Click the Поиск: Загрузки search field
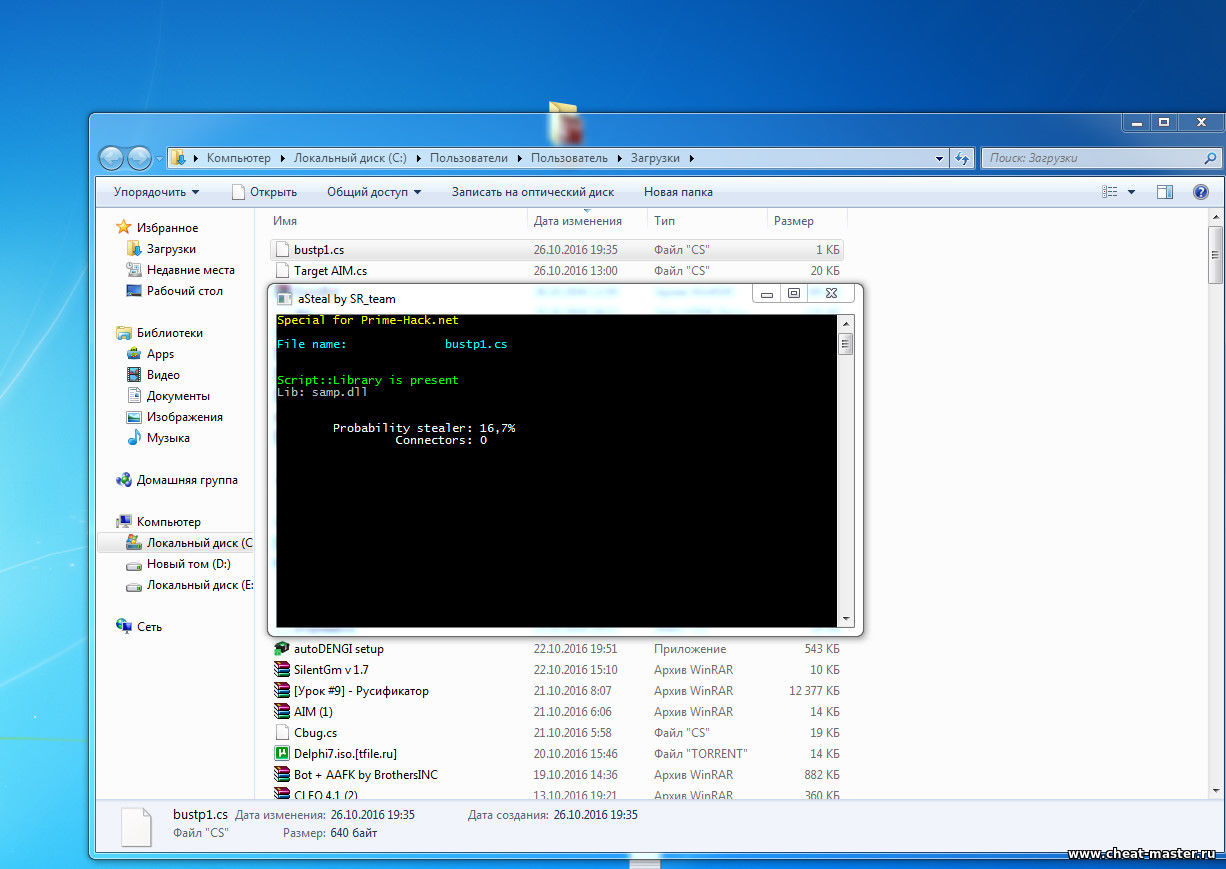 pyautogui.click(x=1093, y=158)
